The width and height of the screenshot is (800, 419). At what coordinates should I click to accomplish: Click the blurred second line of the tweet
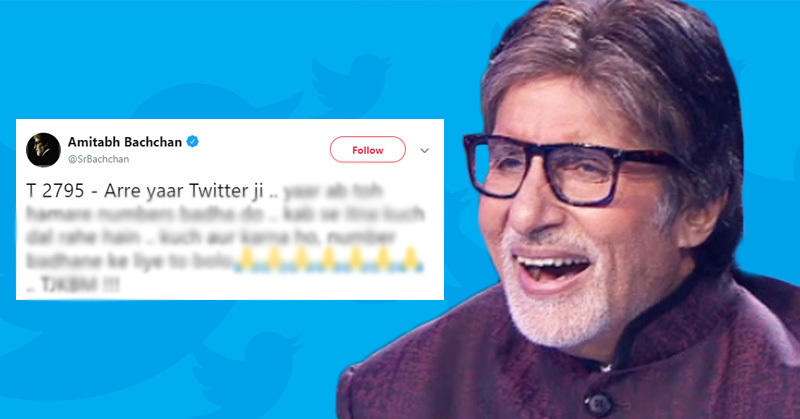point(225,214)
